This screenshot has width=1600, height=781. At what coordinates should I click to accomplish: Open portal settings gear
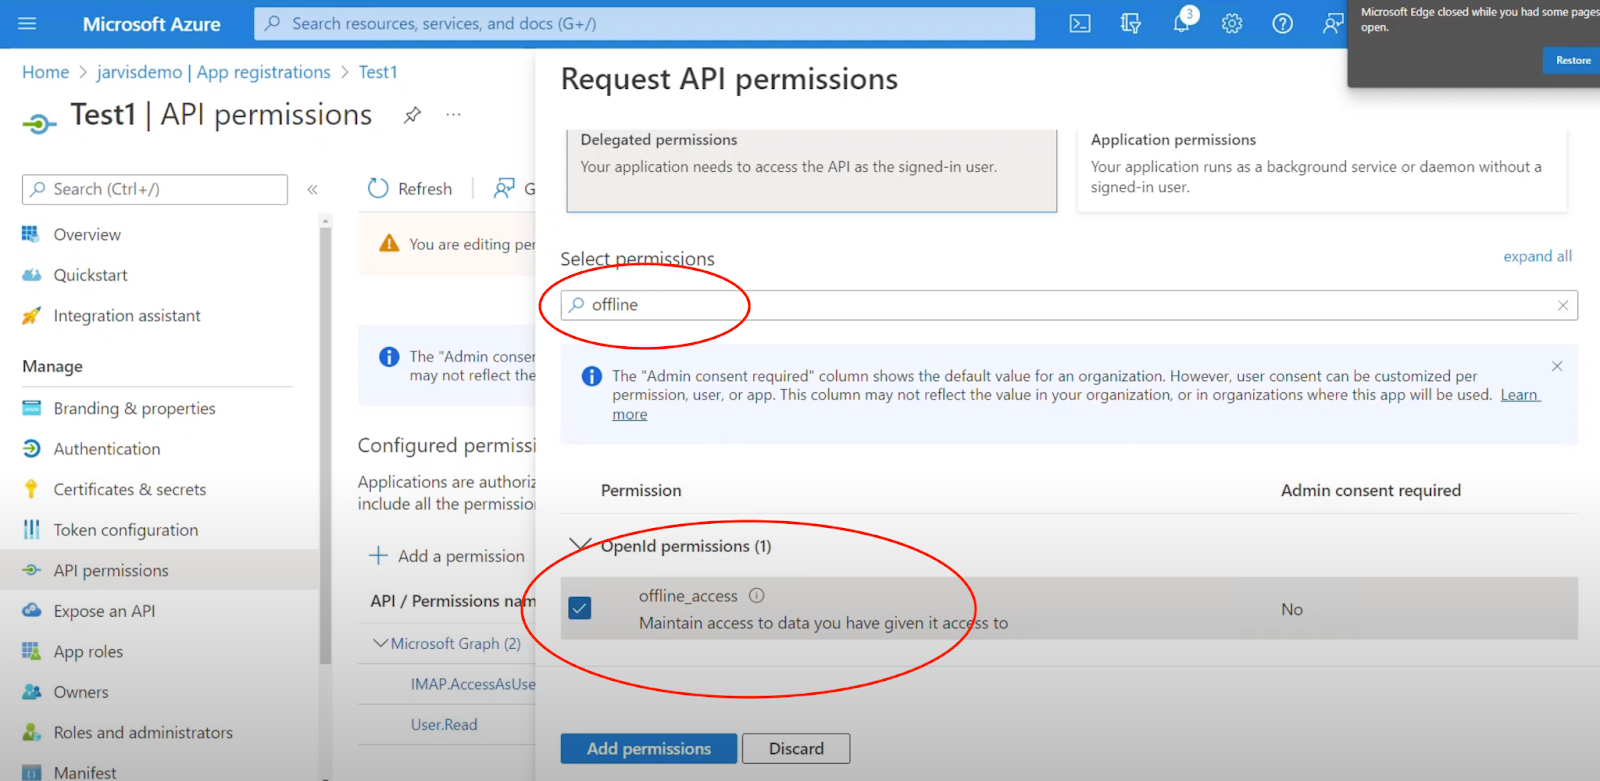coord(1232,23)
